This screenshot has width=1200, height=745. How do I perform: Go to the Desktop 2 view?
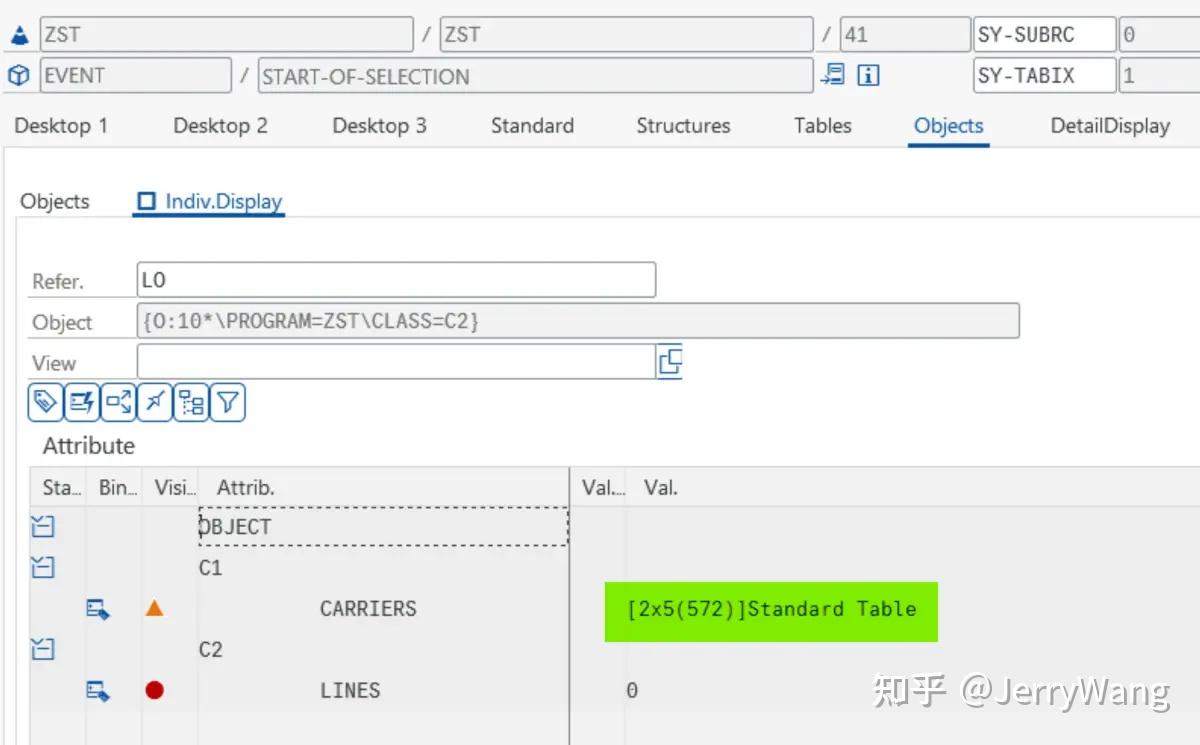[220, 126]
